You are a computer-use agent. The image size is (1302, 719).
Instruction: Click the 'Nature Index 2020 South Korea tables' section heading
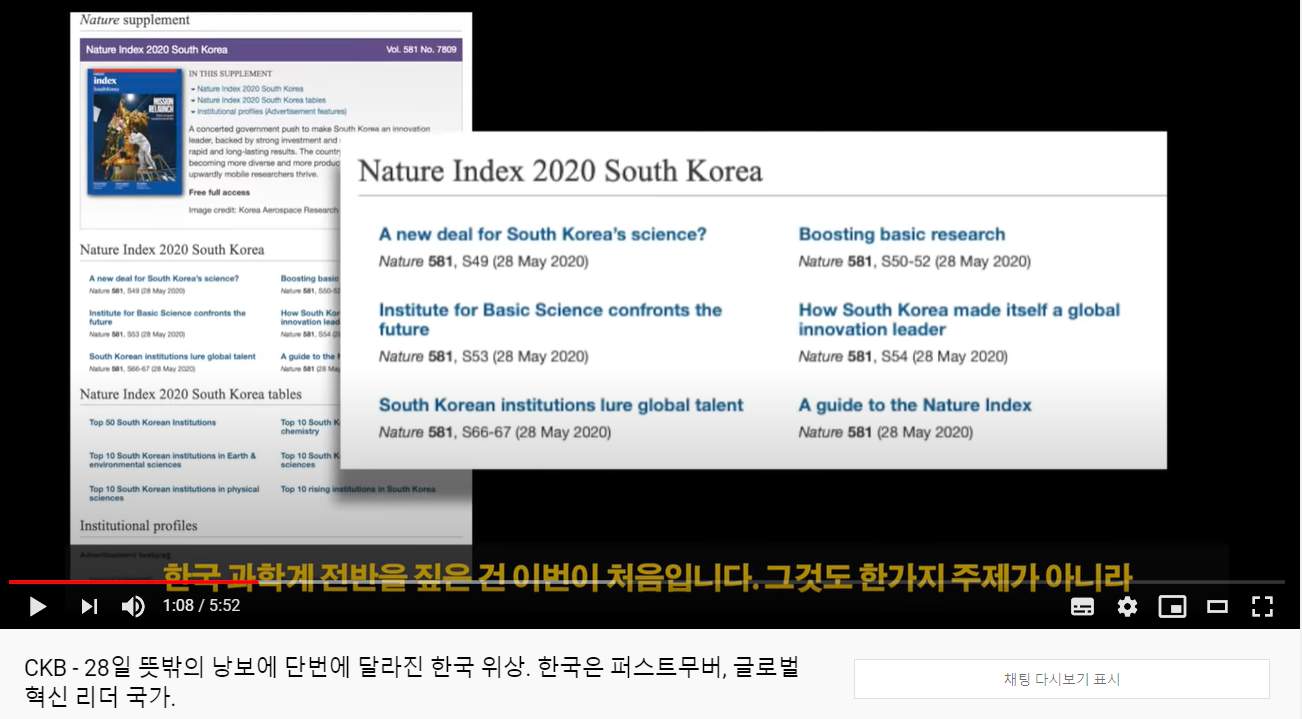pos(191,395)
